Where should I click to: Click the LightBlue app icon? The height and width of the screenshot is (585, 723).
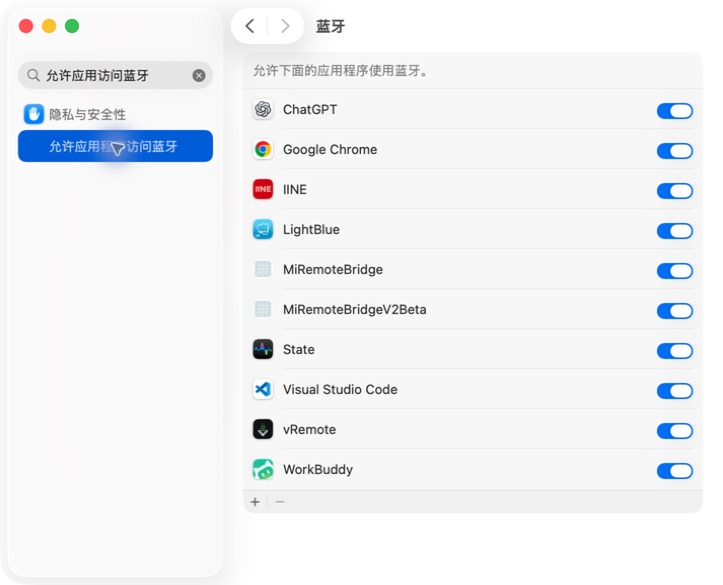[263, 230]
